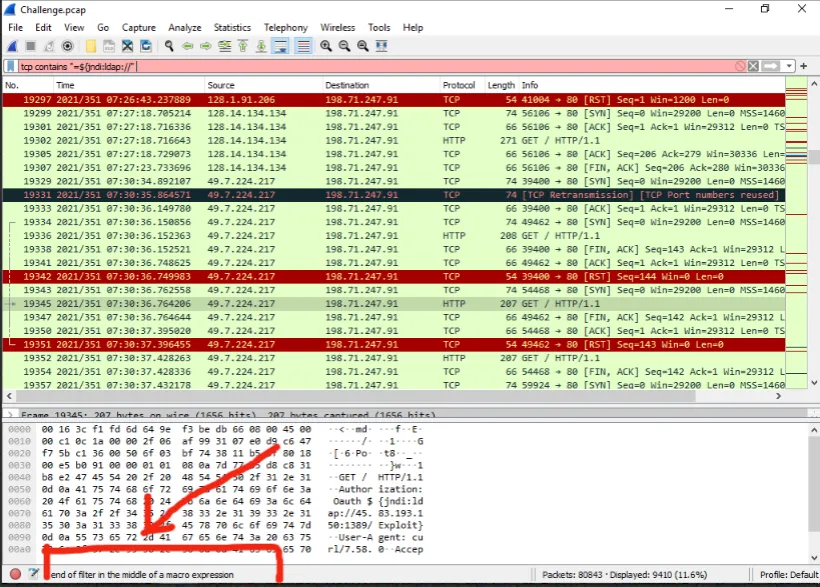Zoom in on main window text
The image size is (820, 587).
coord(326,46)
